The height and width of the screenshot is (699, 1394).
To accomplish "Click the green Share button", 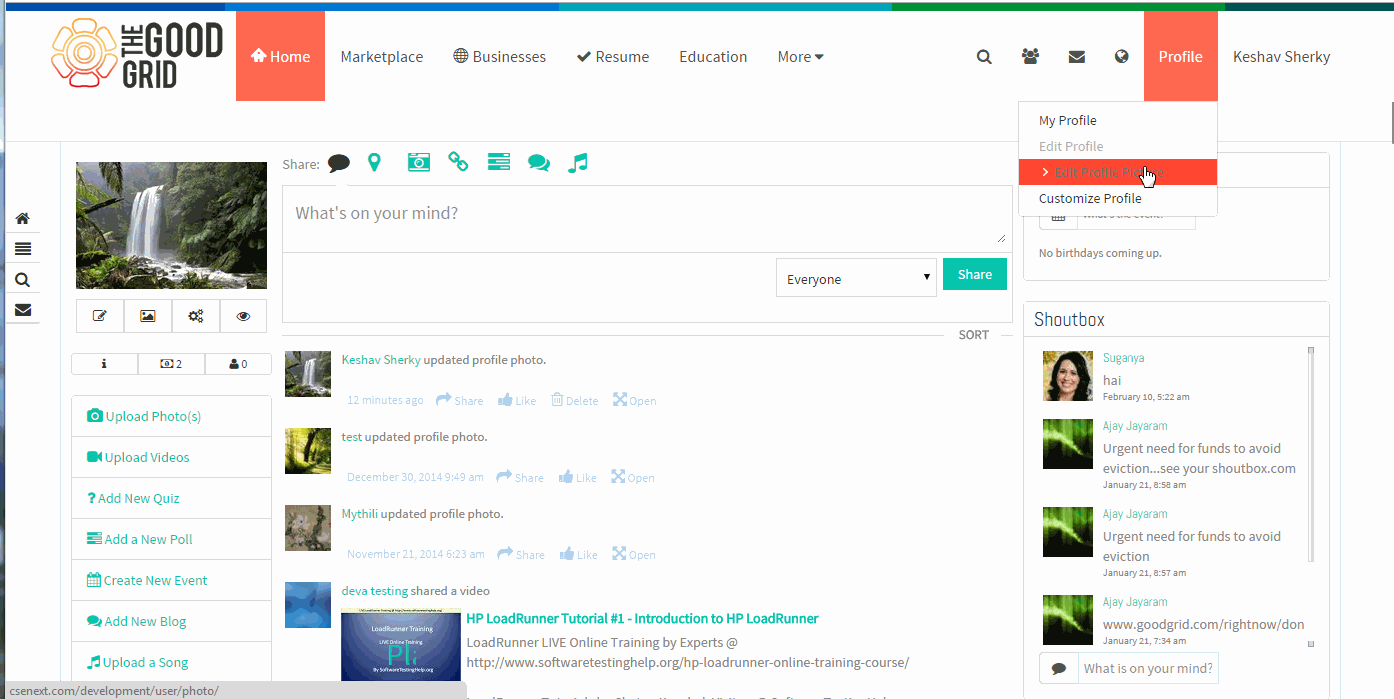I will click(x=975, y=274).
